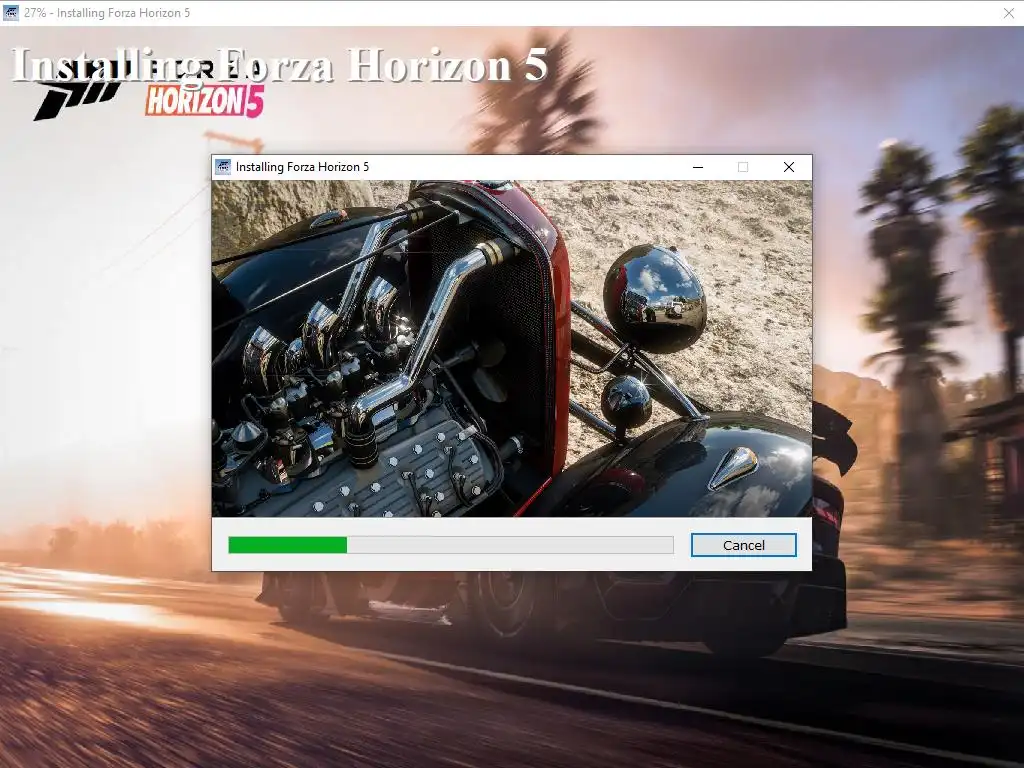Minimize the Installing Forza Horizon 5 dialog
The height and width of the screenshot is (768, 1024).
[697, 167]
